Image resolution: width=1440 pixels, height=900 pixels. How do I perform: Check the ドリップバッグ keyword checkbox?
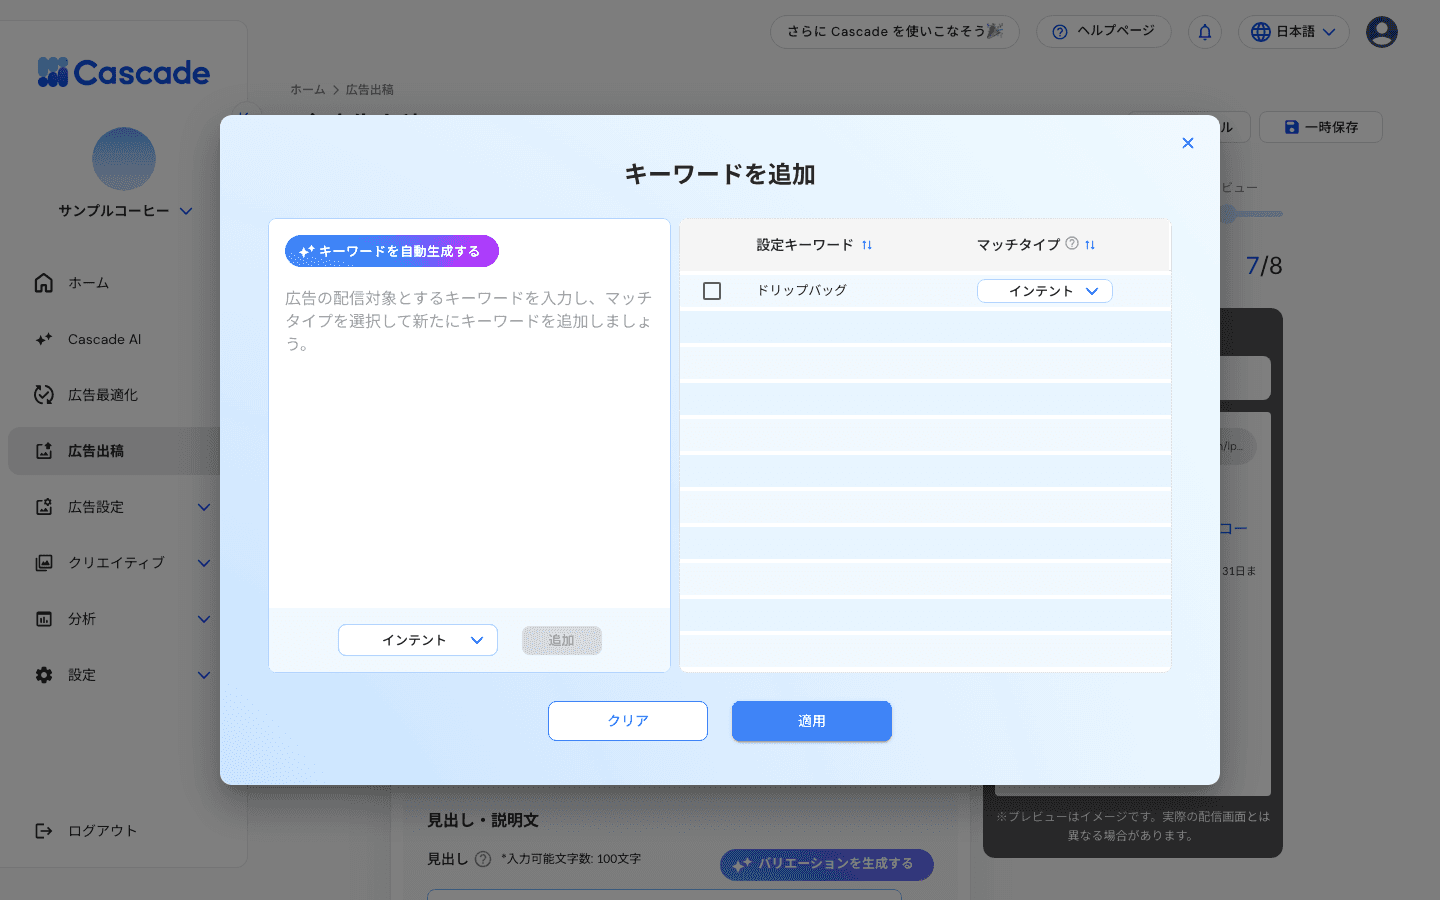[x=712, y=291]
